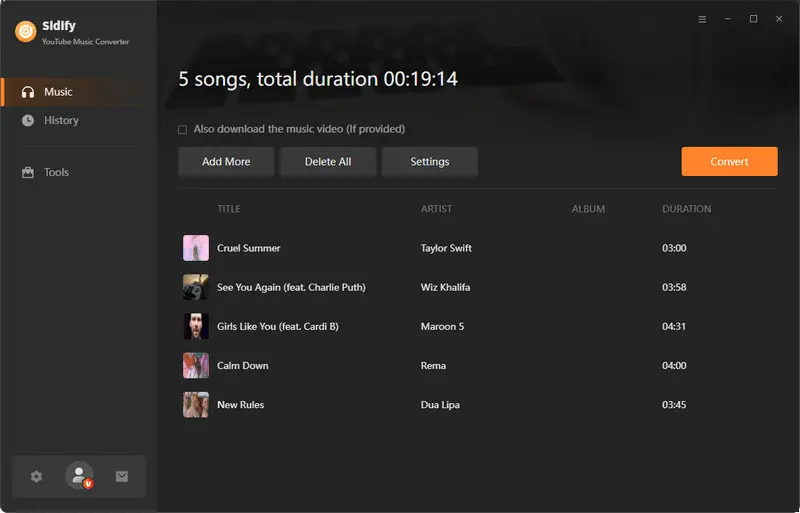Click the DURATION column header
The image size is (800, 513).
(x=687, y=209)
